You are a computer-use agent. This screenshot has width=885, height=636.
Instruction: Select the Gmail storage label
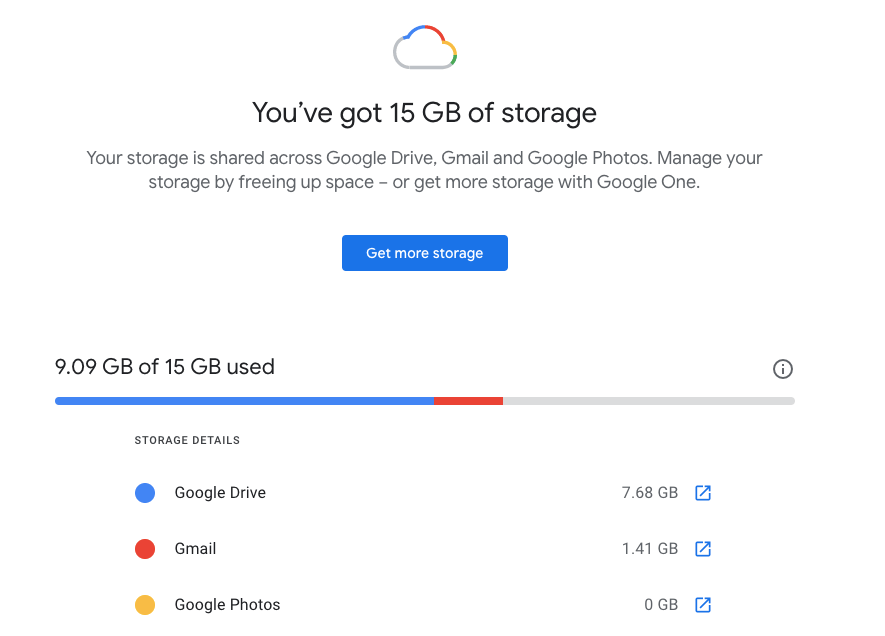(195, 549)
